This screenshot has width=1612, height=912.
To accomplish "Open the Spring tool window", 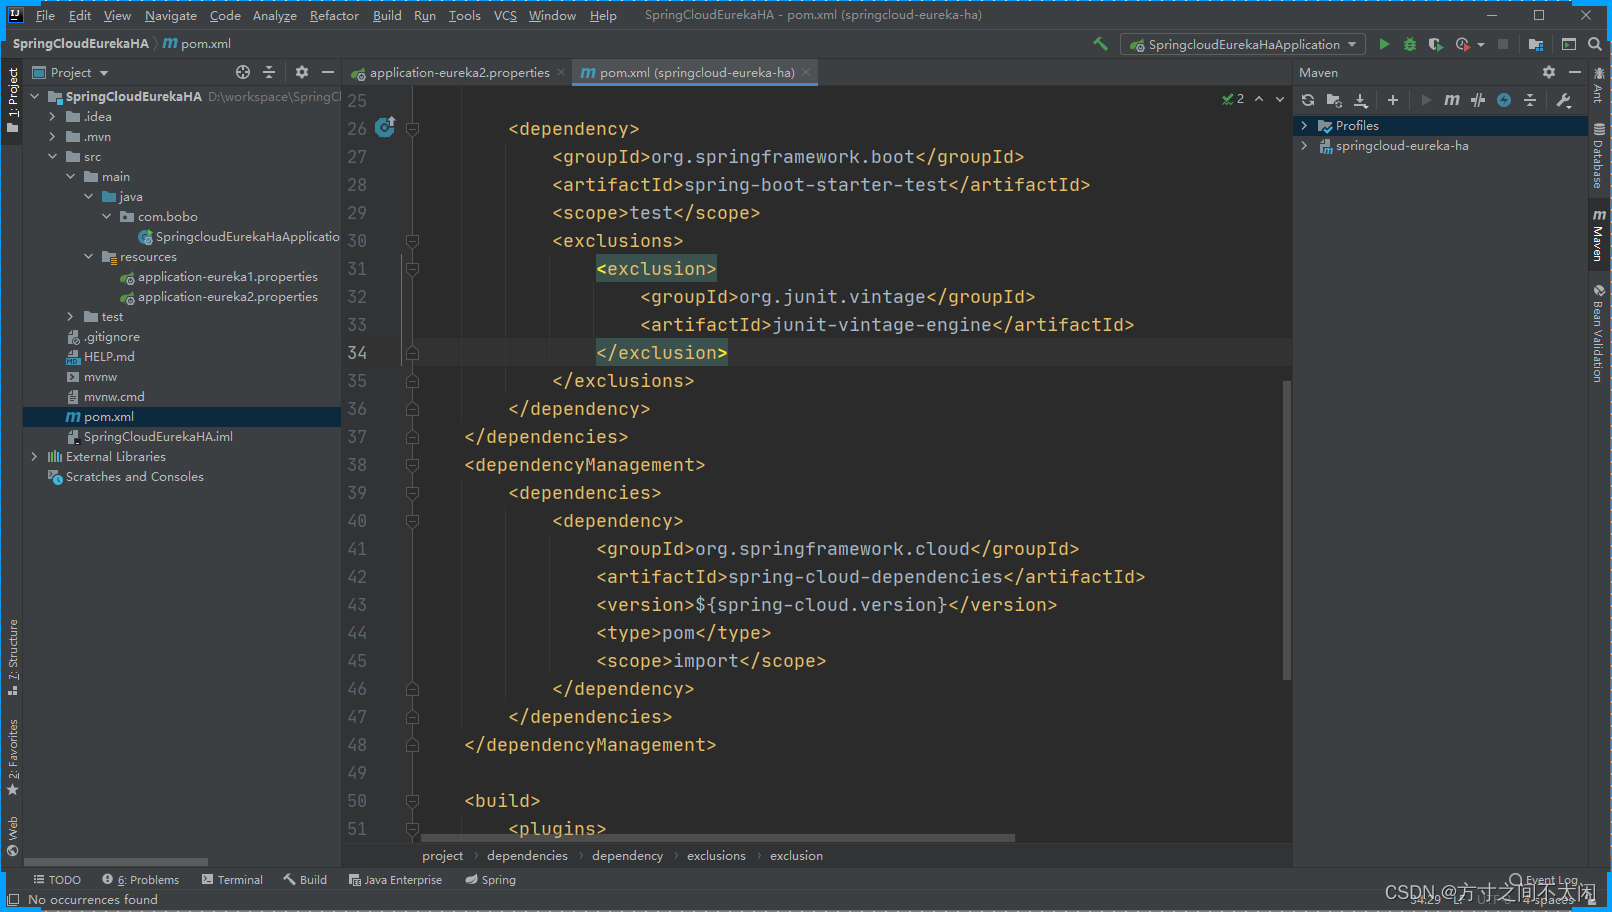I will pos(490,880).
